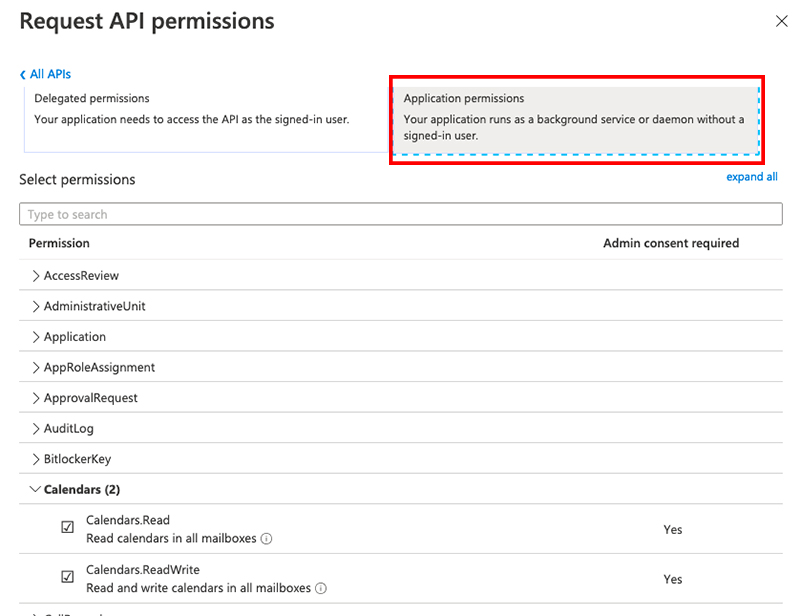Select the Delegated permissions option
800x616 pixels.
[207, 119]
